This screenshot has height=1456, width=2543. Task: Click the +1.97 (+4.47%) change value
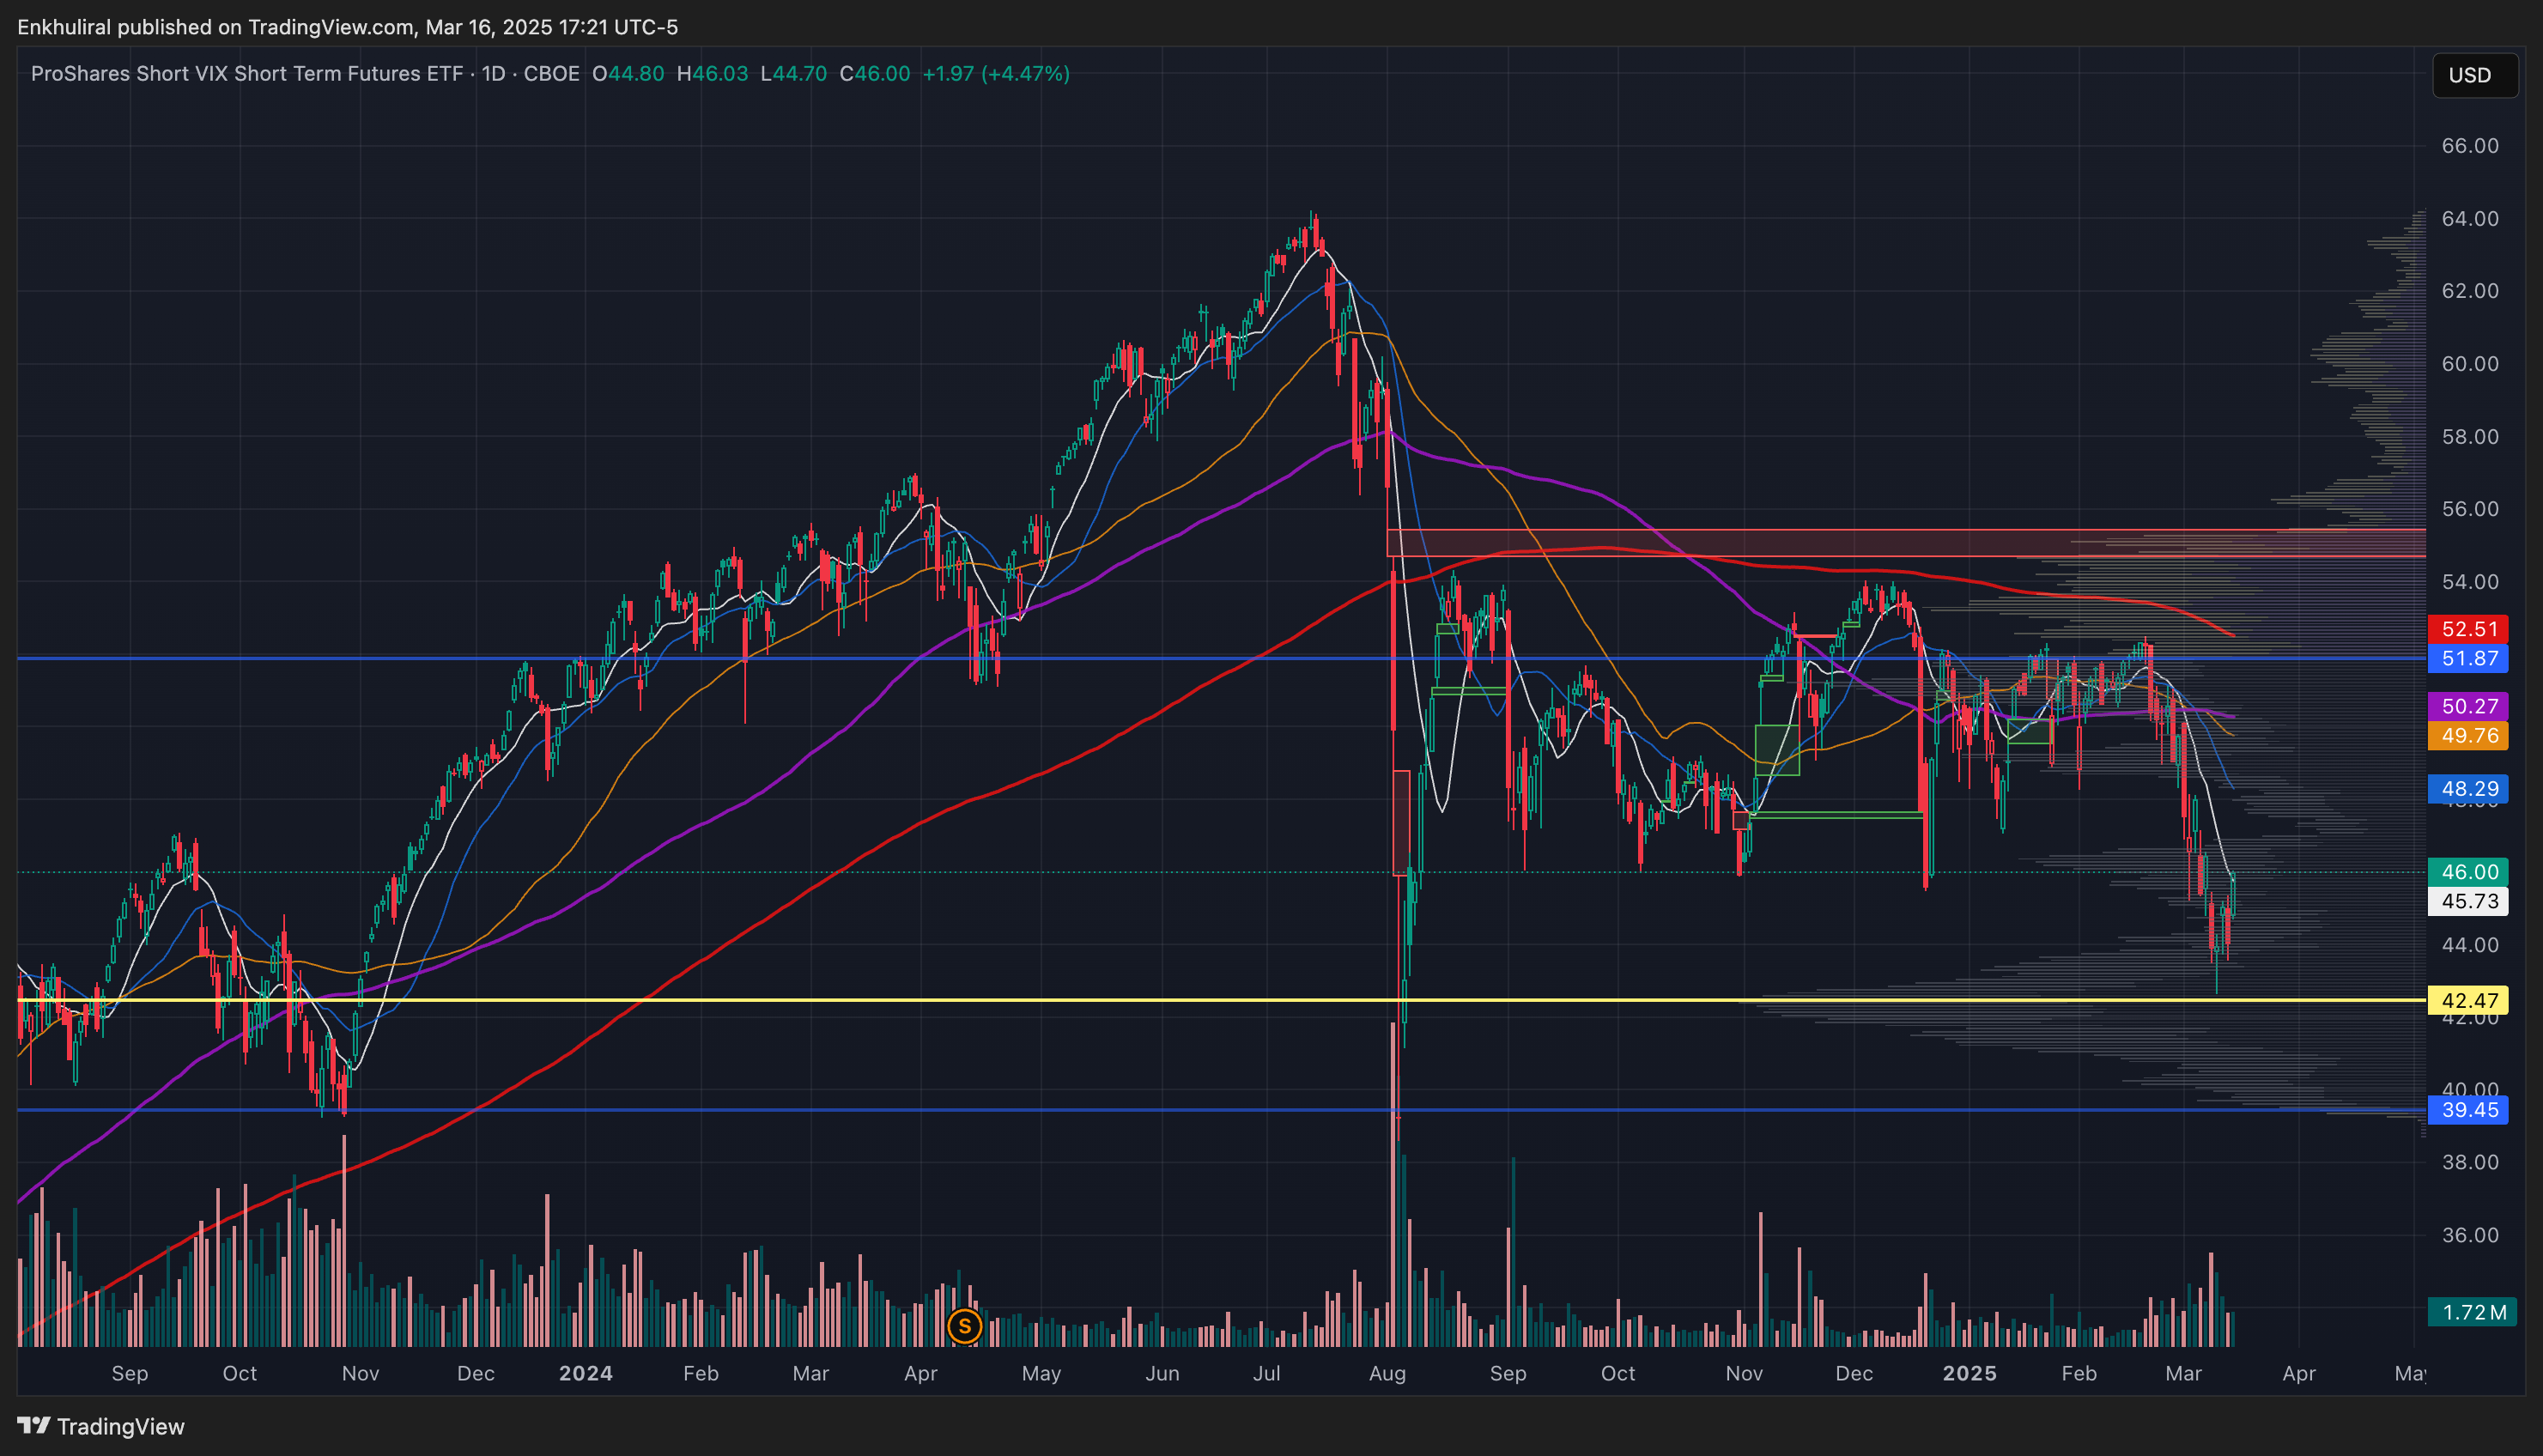click(x=995, y=74)
